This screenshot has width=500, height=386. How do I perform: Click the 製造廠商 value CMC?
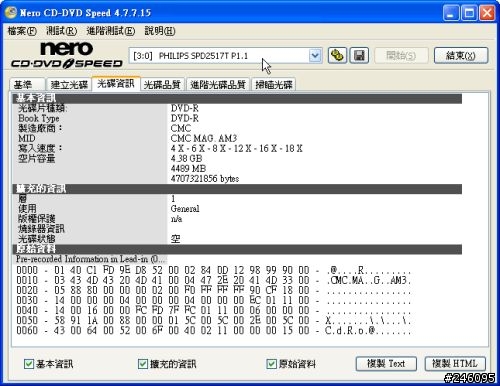tap(181, 128)
